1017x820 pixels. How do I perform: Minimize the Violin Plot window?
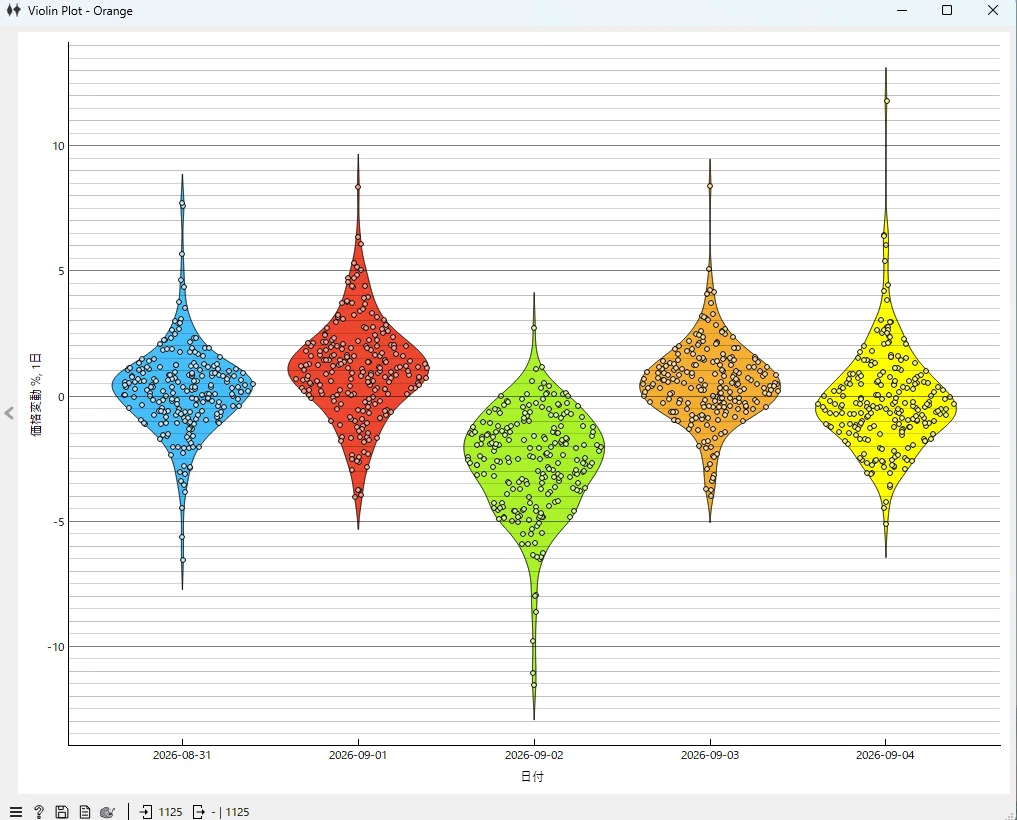902,10
